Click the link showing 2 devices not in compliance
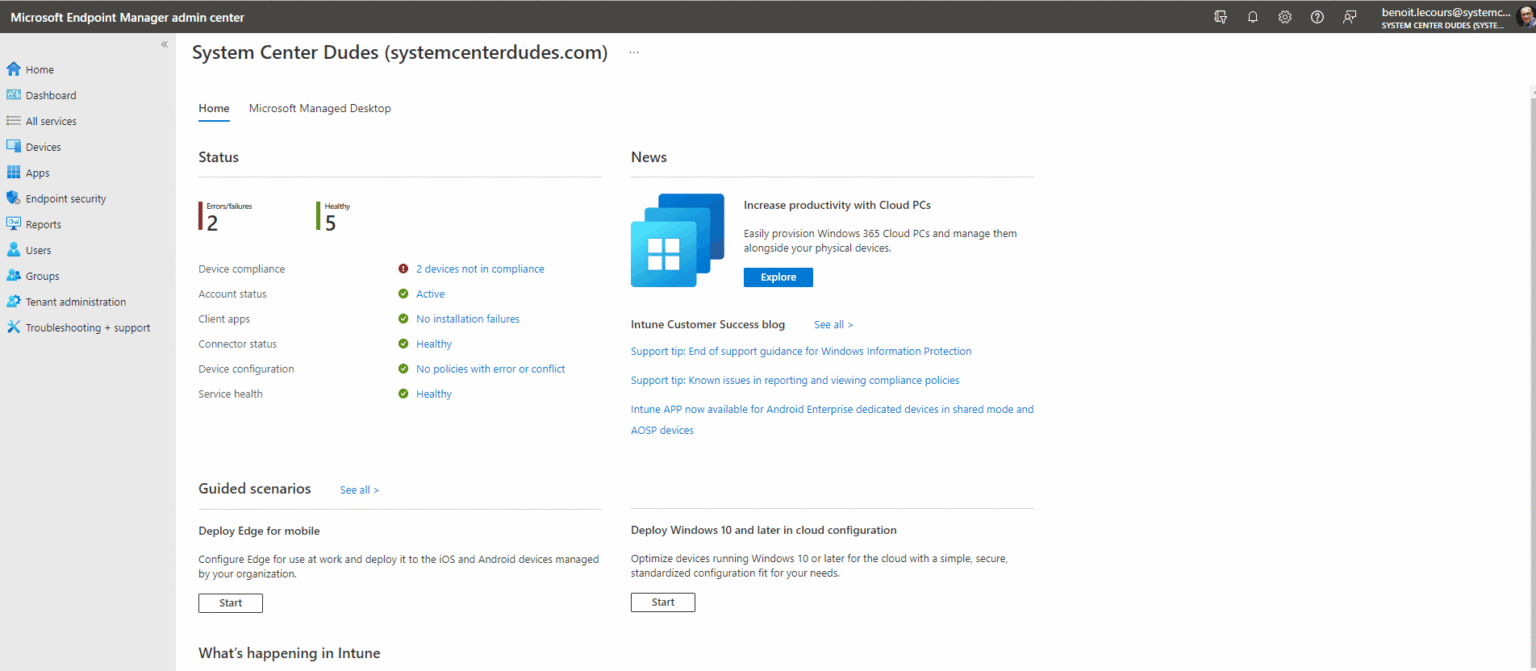This screenshot has height=671, width=1536. (x=480, y=268)
